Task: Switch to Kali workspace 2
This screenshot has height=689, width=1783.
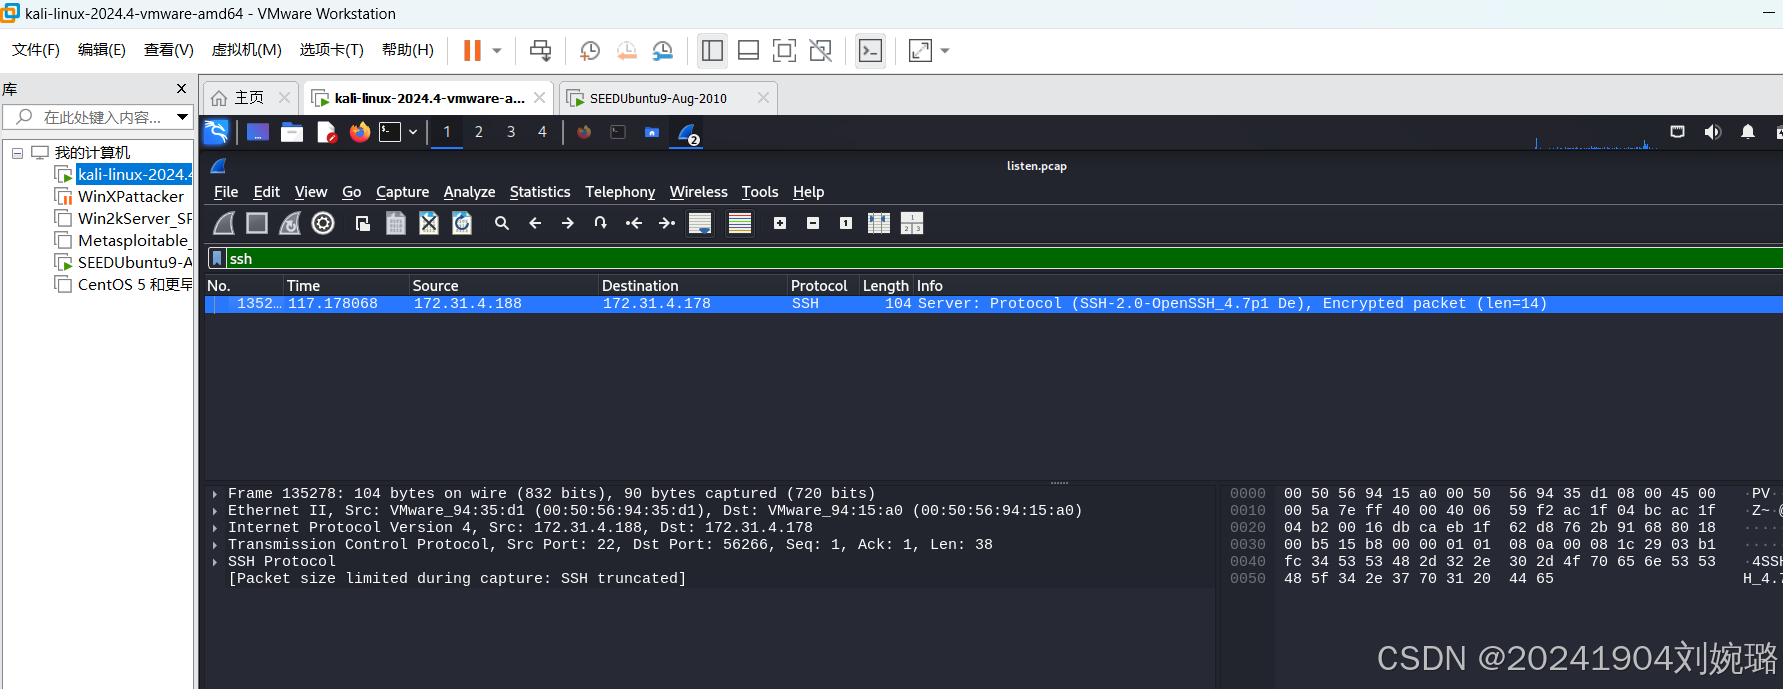Action: tap(479, 132)
